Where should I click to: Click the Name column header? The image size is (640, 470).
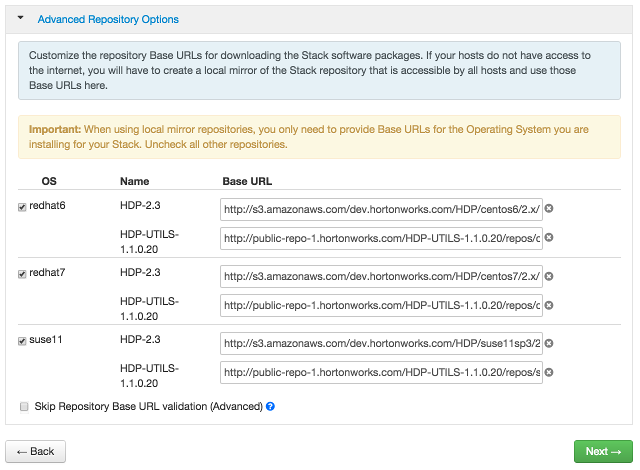pos(135,181)
